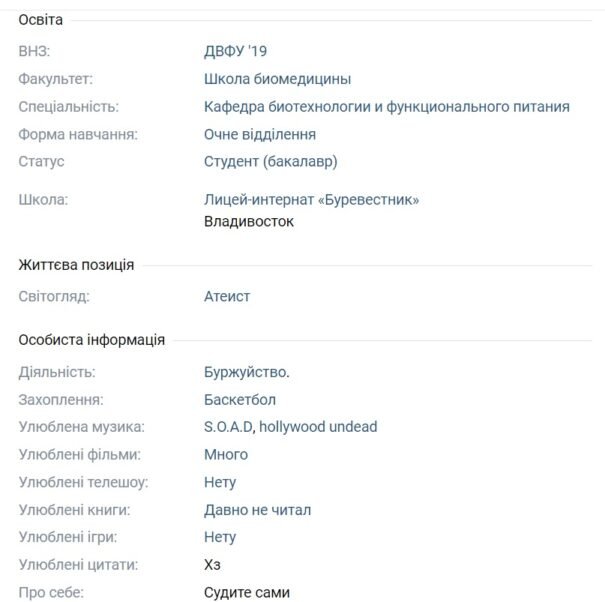Click Нету next to Улюблені телешоу
The height and width of the screenshot is (602, 605).
click(x=220, y=482)
